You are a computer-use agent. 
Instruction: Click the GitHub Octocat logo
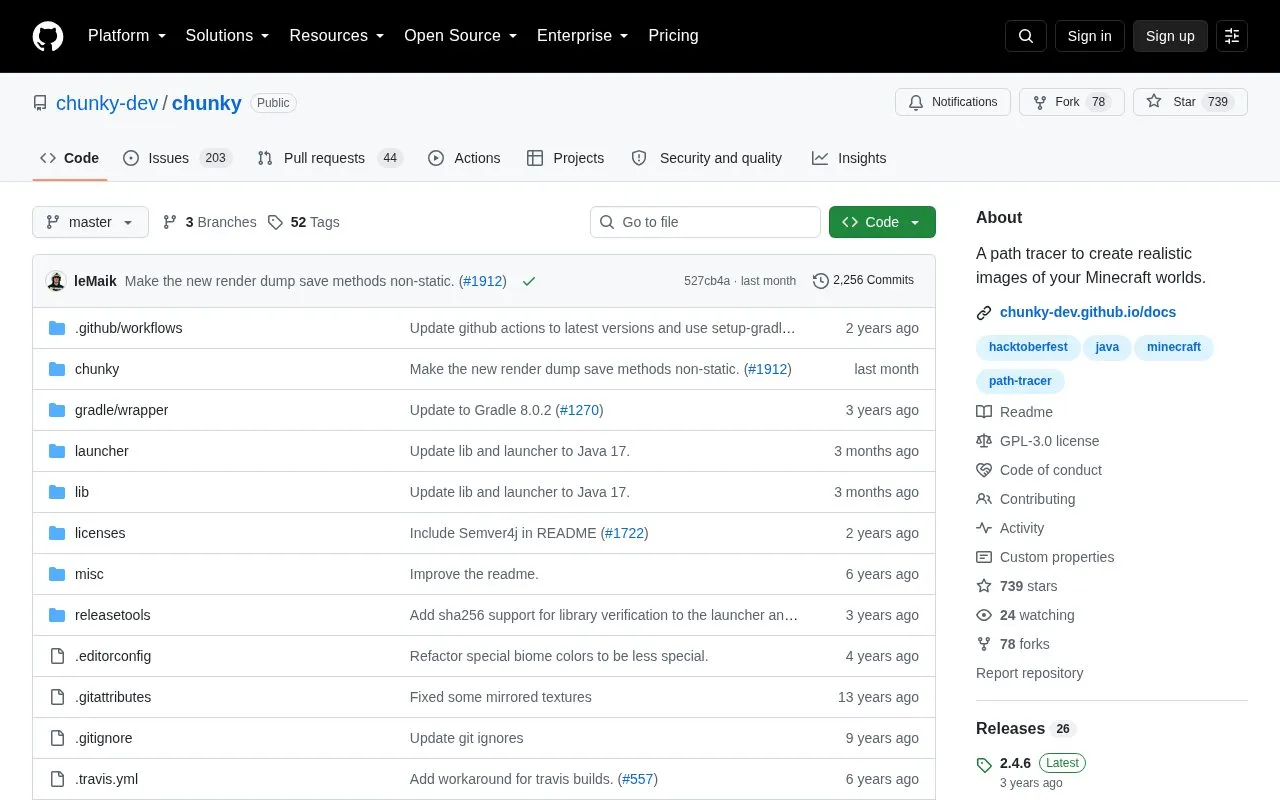(x=48, y=36)
